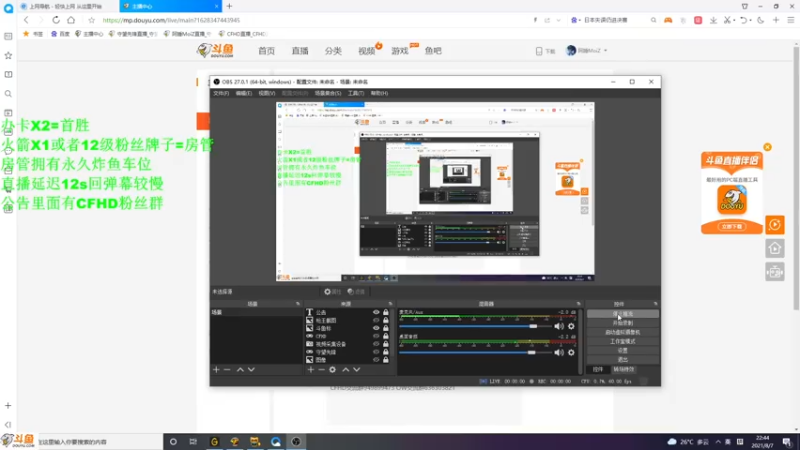Screen dimensions: 800x450
Task: Add a scene with the plus icon
Action: 216,369
